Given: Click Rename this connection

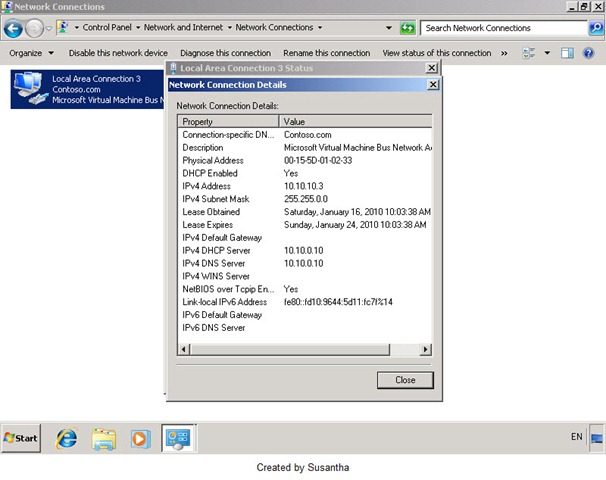Looking at the screenshot, I should (327, 53).
